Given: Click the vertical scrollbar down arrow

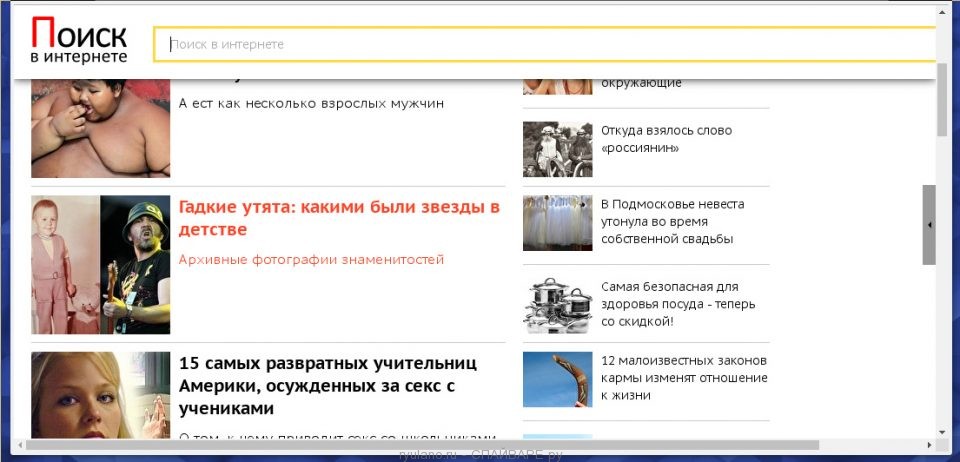Looking at the screenshot, I should [x=942, y=433].
